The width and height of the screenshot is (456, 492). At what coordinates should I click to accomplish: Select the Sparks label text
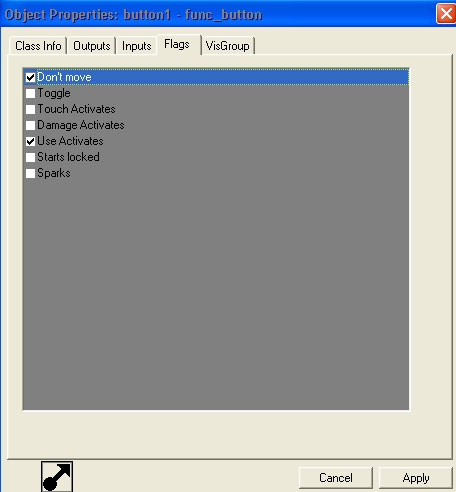54,173
